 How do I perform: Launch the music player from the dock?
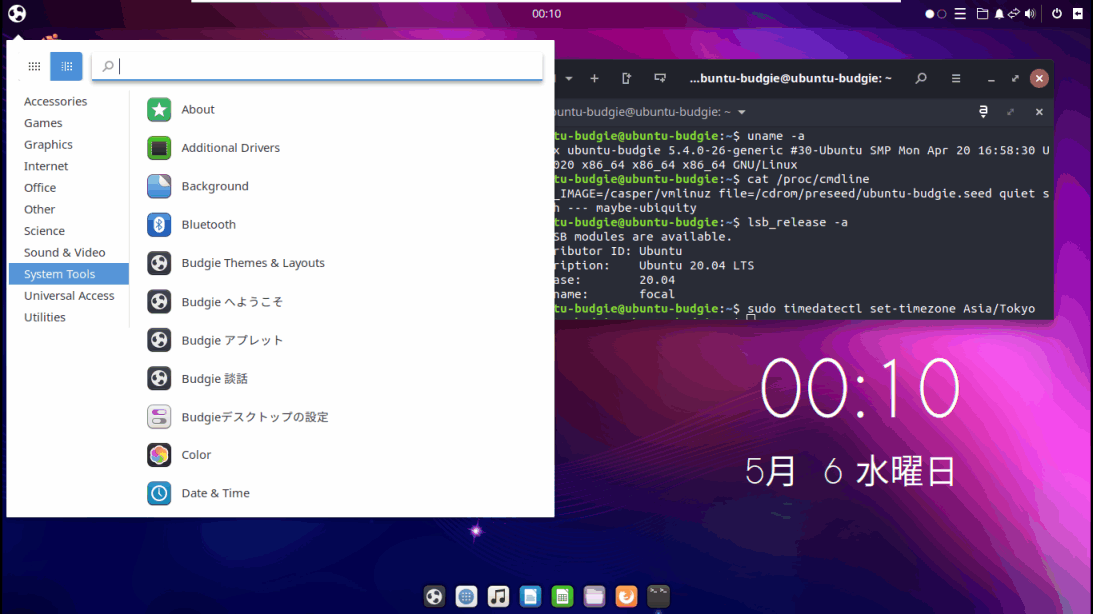[498, 597]
